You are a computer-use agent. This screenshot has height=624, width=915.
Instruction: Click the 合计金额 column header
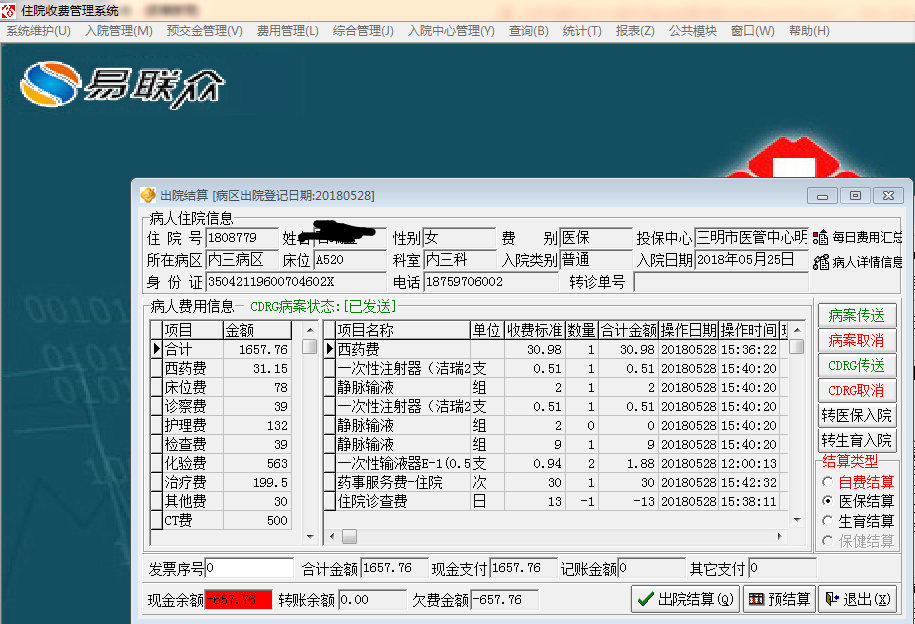click(628, 330)
